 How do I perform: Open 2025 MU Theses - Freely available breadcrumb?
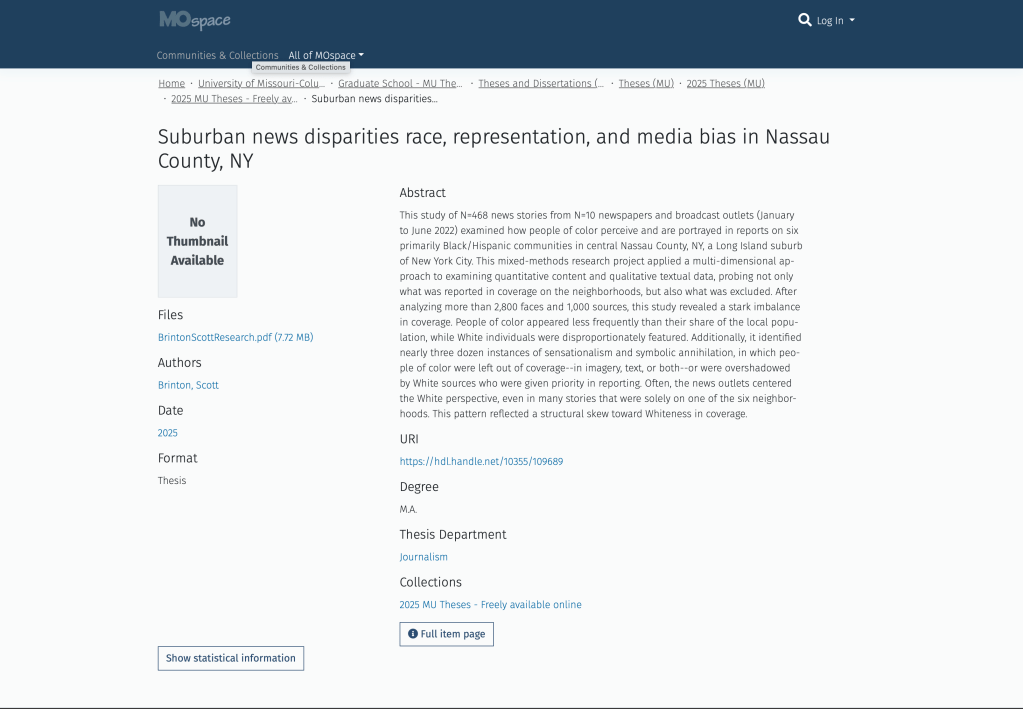(234, 99)
